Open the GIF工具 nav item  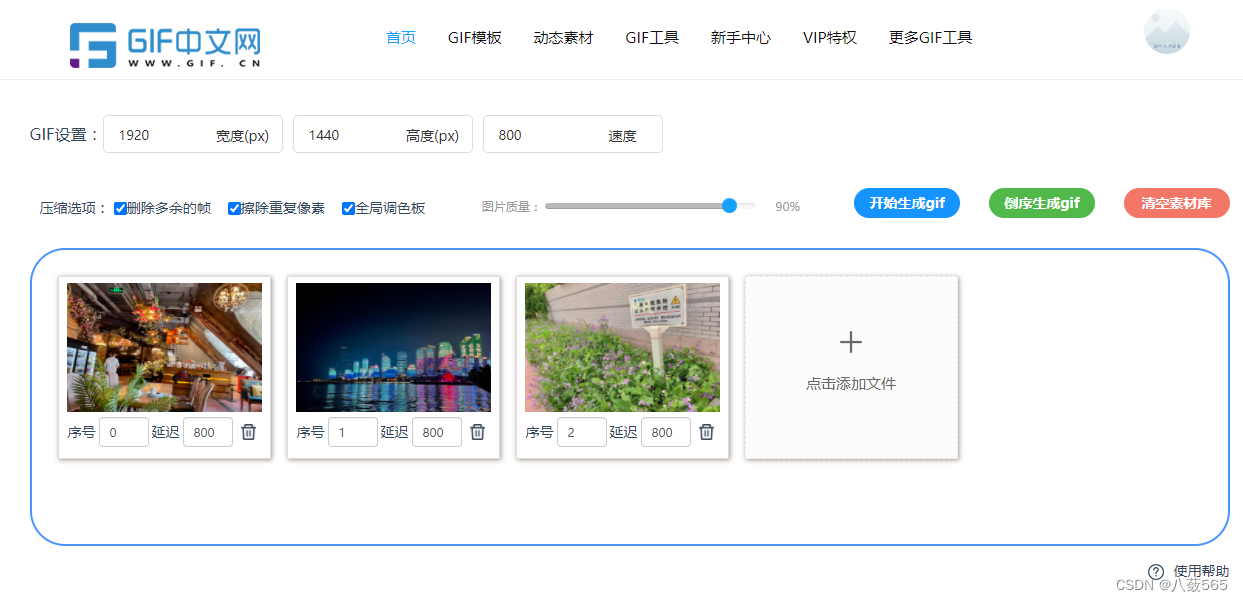652,38
